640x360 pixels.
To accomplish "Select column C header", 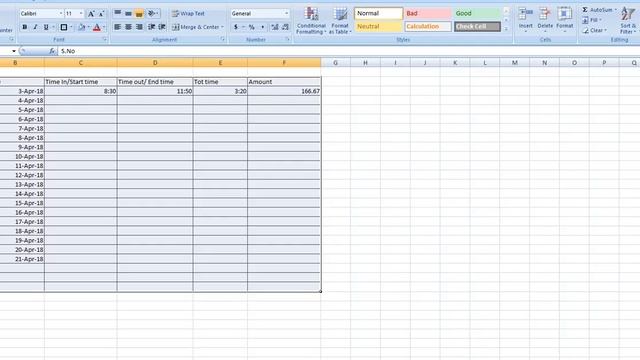I will [x=80, y=62].
